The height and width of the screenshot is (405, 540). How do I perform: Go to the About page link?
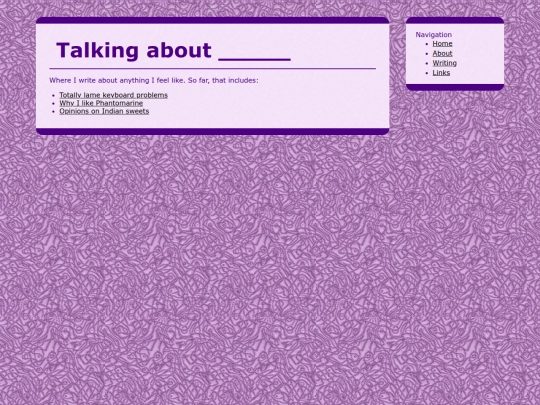(x=442, y=53)
